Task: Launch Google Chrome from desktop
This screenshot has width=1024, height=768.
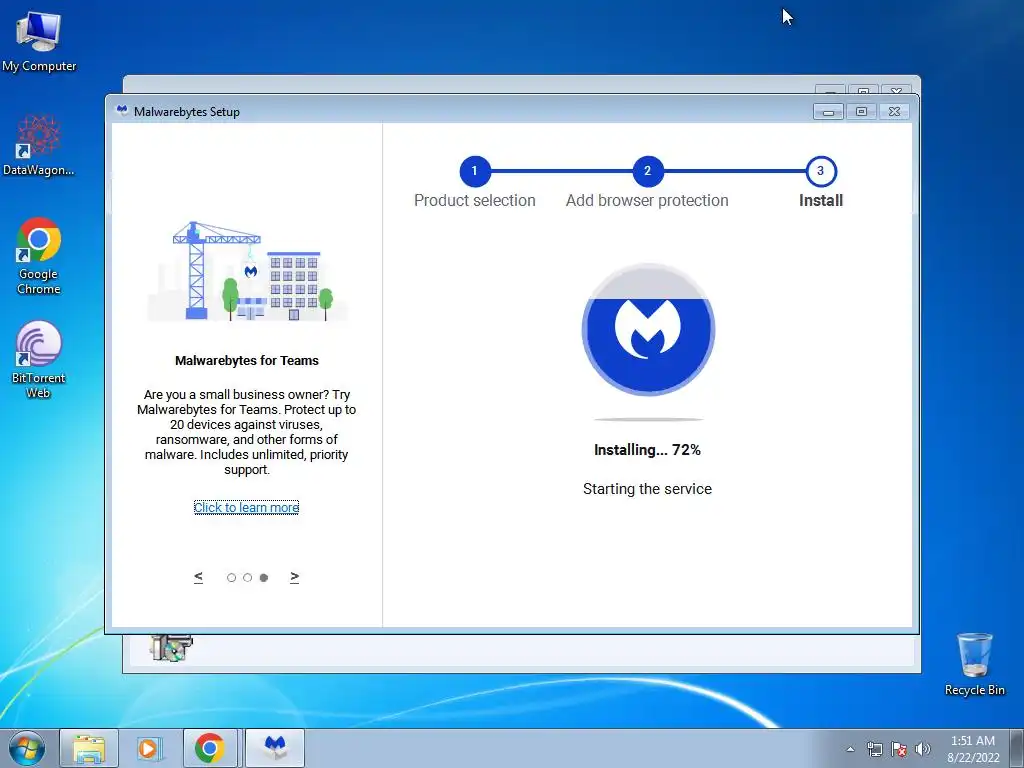Action: click(x=39, y=256)
